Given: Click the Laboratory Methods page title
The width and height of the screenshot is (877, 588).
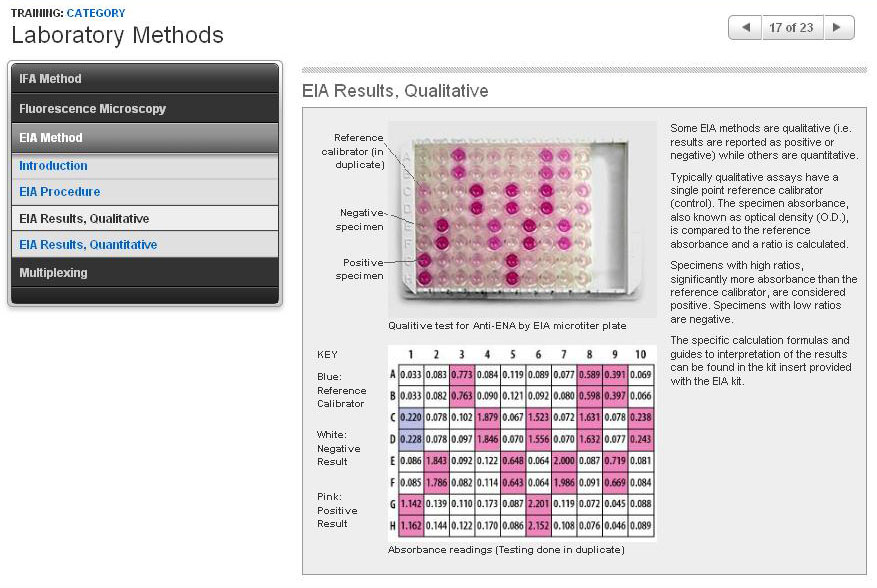Looking at the screenshot, I should click(x=117, y=36).
